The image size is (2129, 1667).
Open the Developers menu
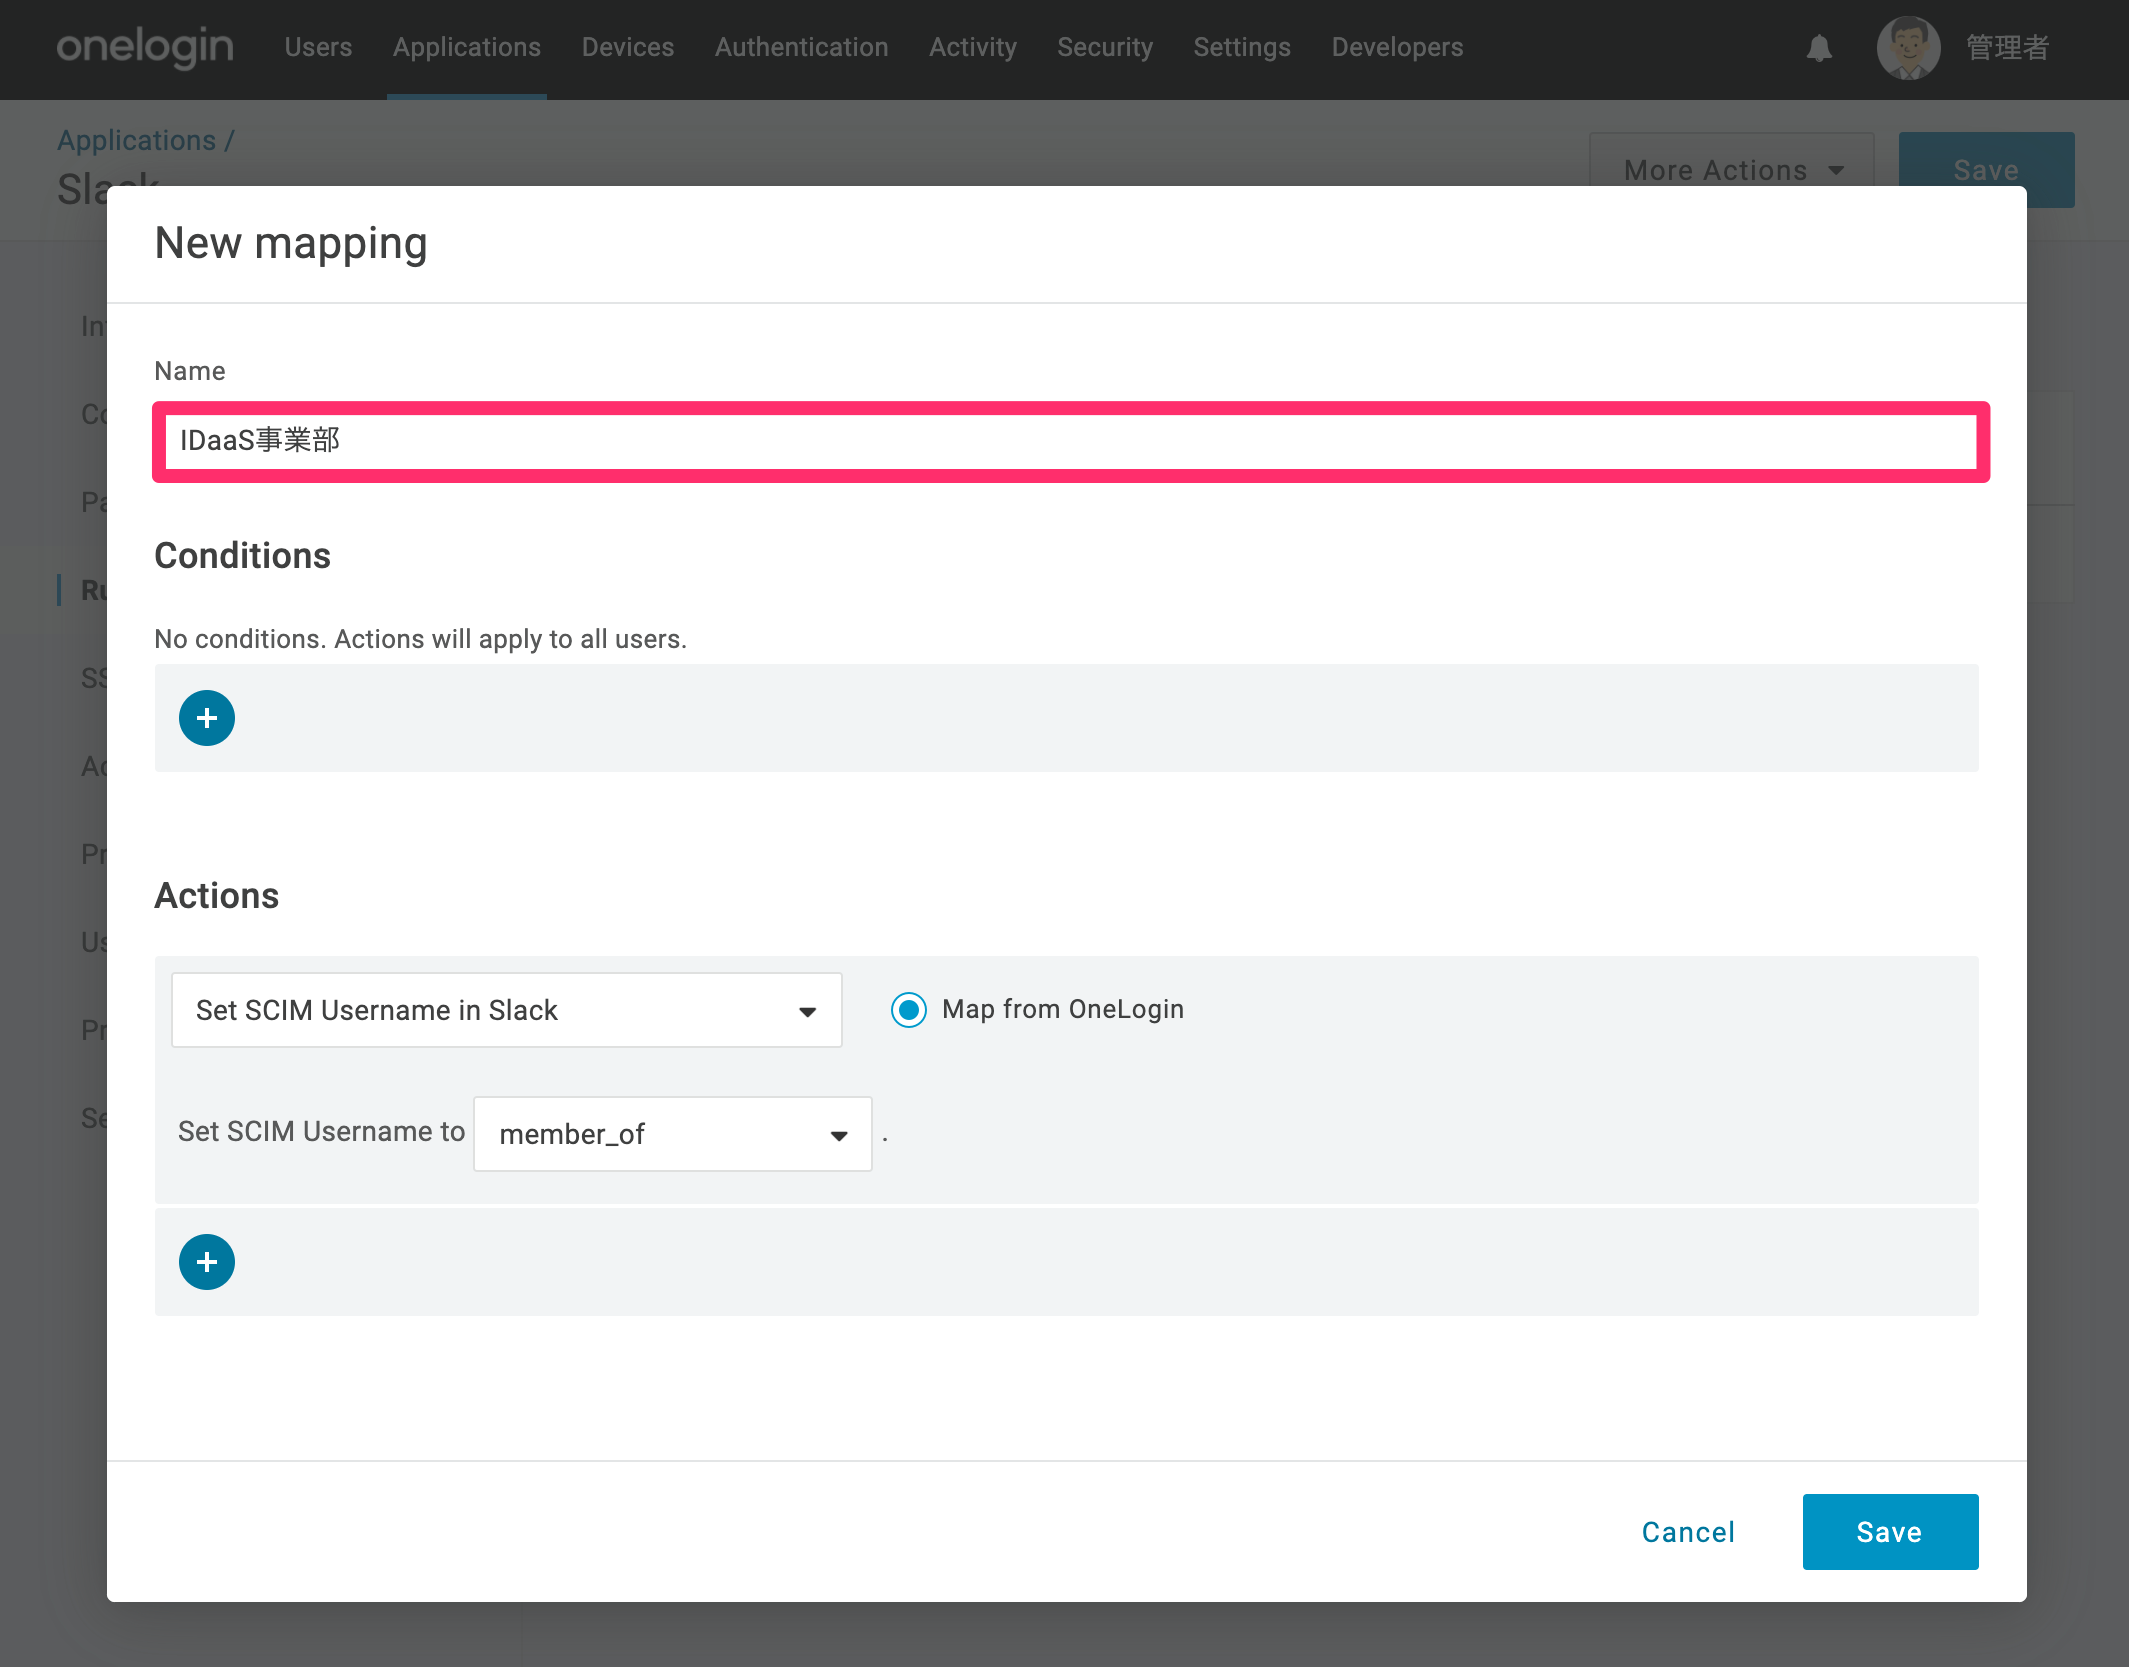click(x=1397, y=47)
